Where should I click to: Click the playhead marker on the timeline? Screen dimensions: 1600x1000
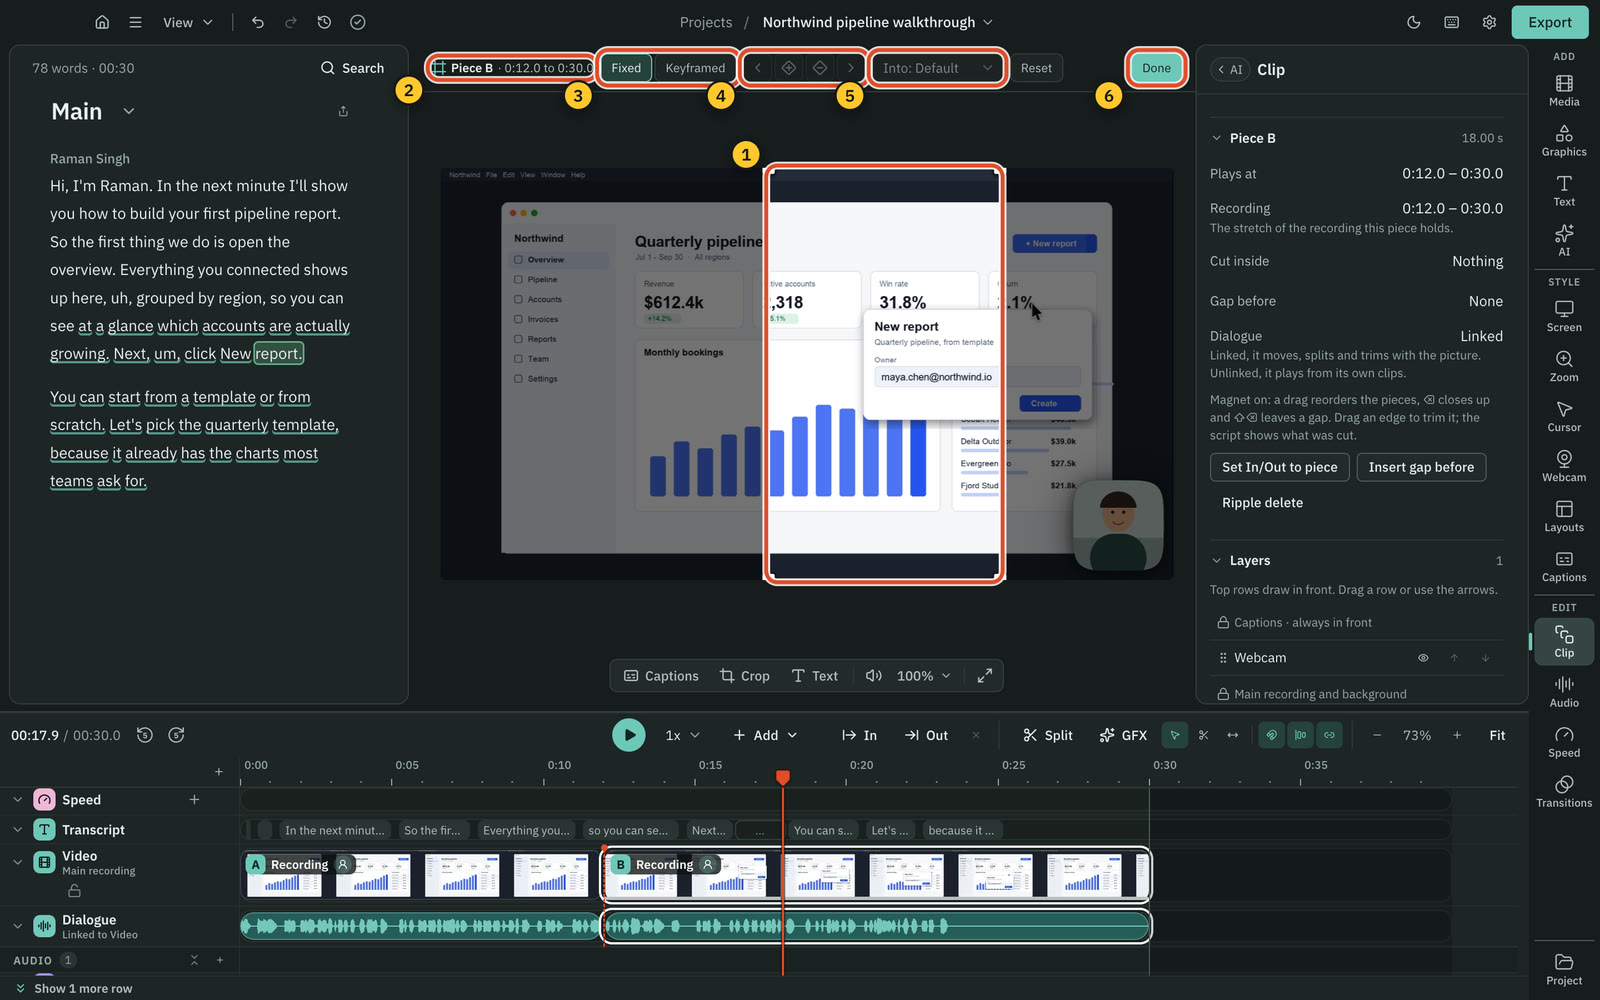click(783, 777)
